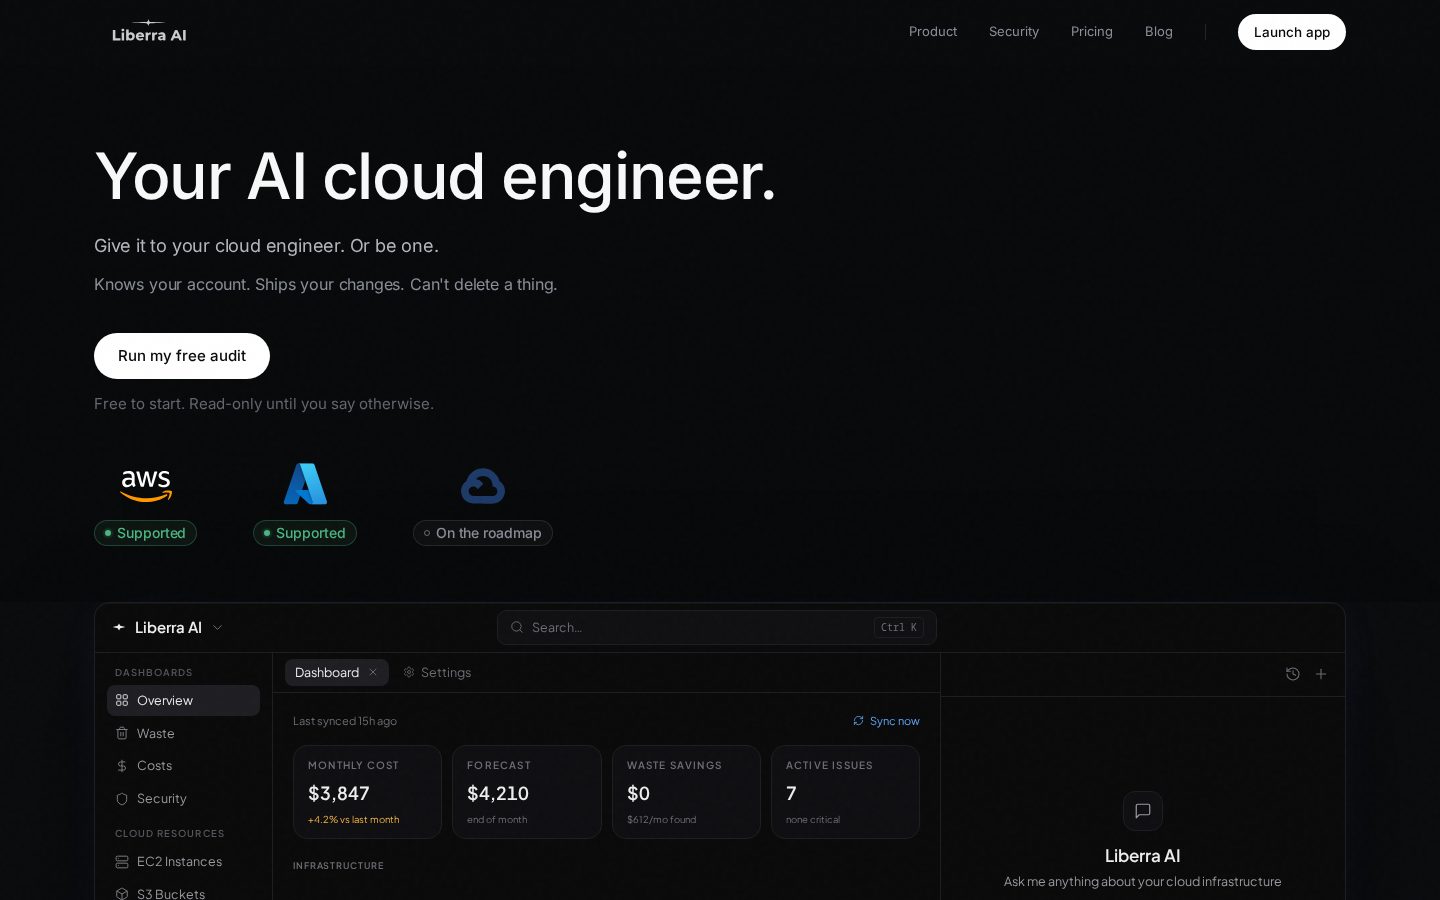Open the Product menu item
The height and width of the screenshot is (900, 1440).
(x=933, y=32)
